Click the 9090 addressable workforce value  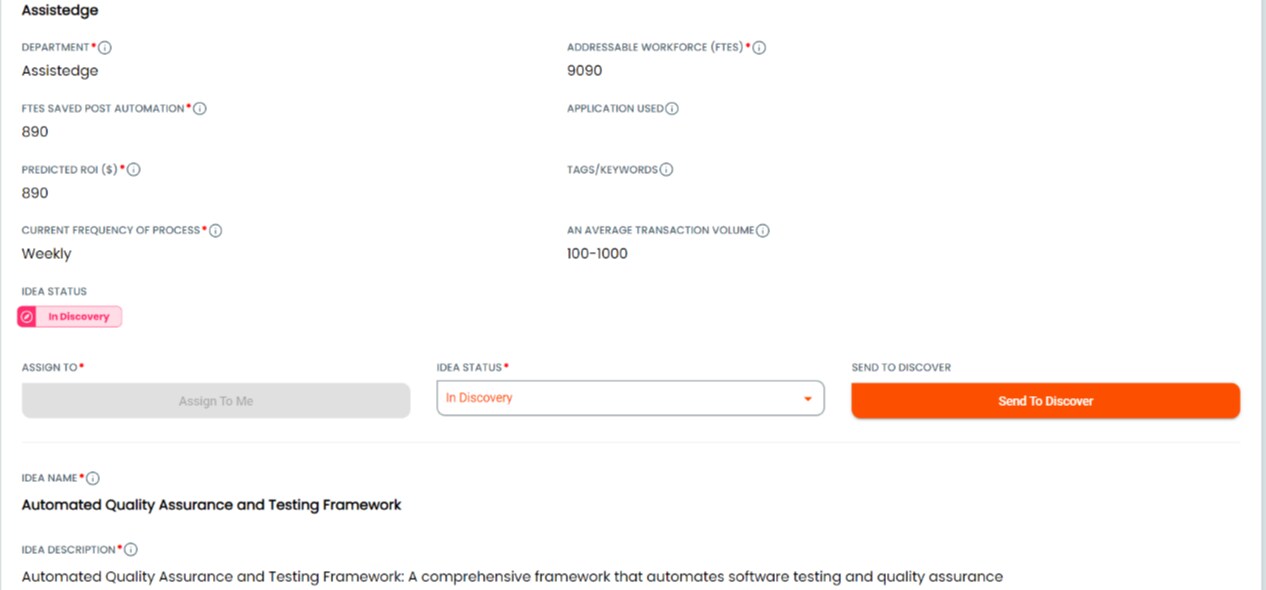point(584,71)
